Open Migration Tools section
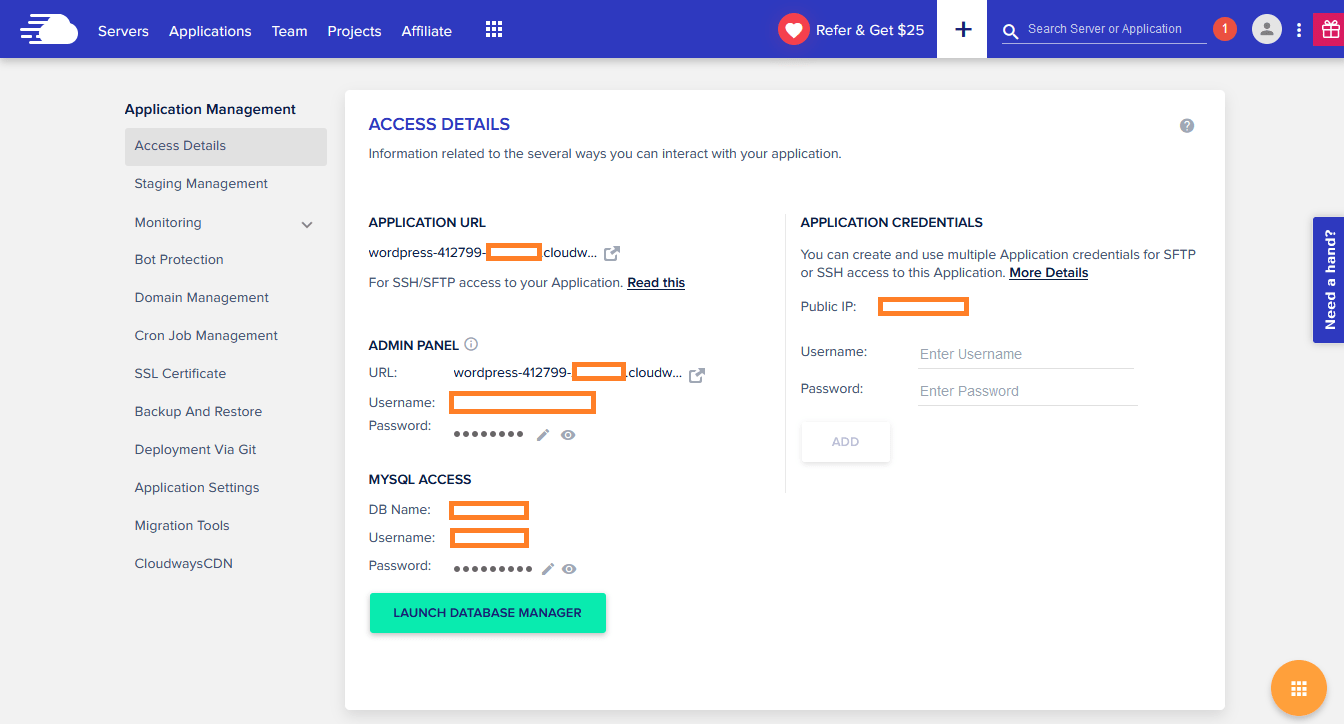Screen dimensions: 1344x724 click(182, 526)
